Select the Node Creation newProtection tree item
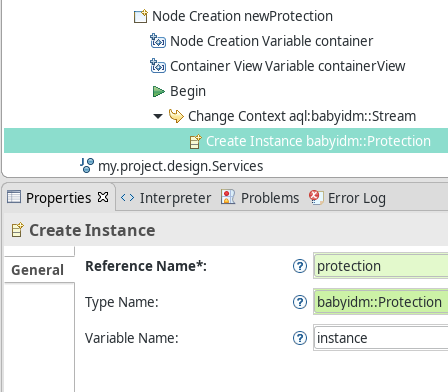Image resolution: width=448 pixels, height=392 pixels. click(243, 16)
